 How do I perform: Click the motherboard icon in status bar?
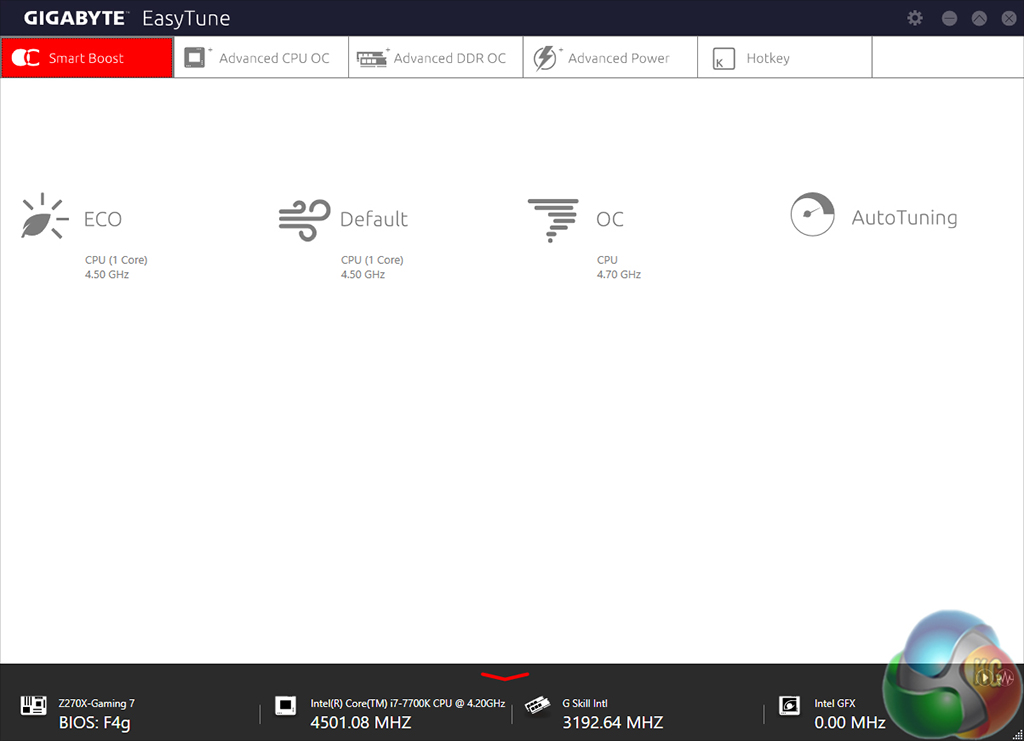pos(33,705)
